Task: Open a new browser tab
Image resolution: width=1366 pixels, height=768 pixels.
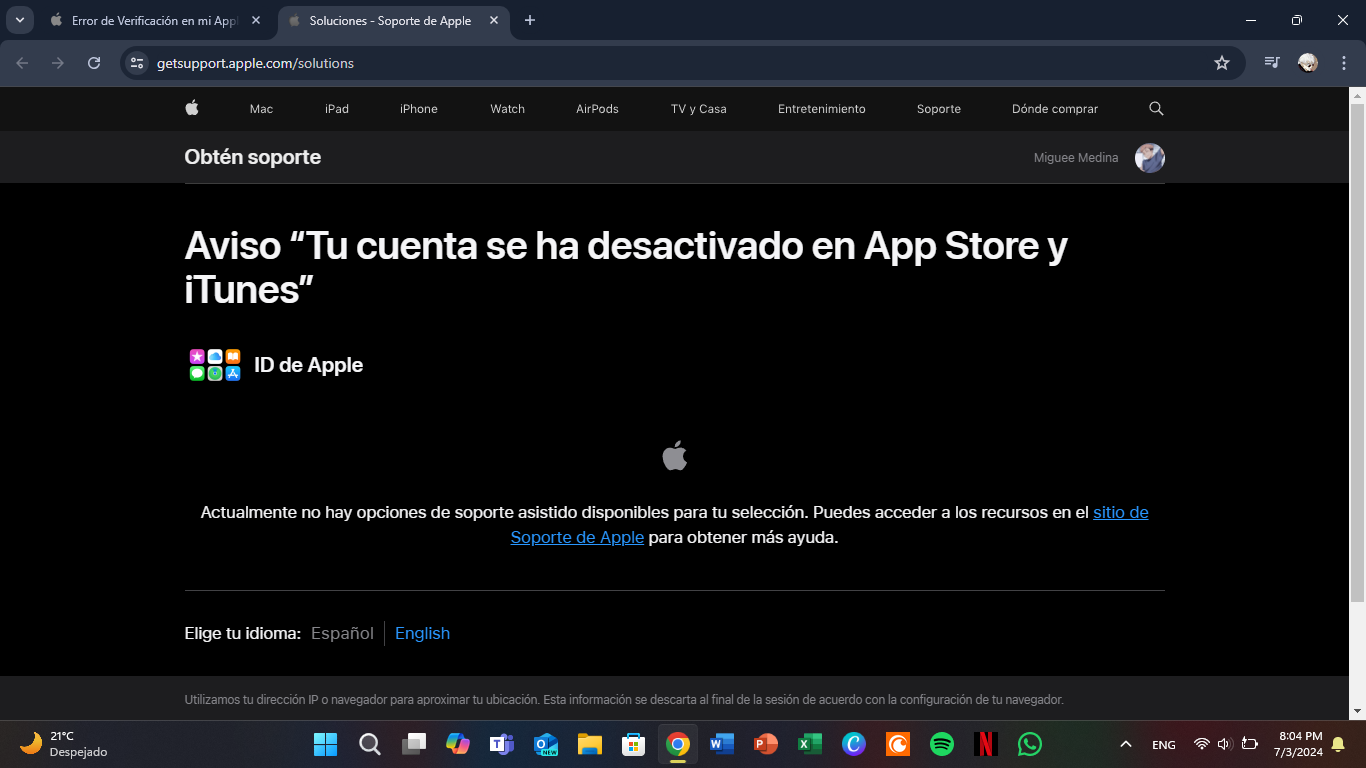Action: click(530, 20)
